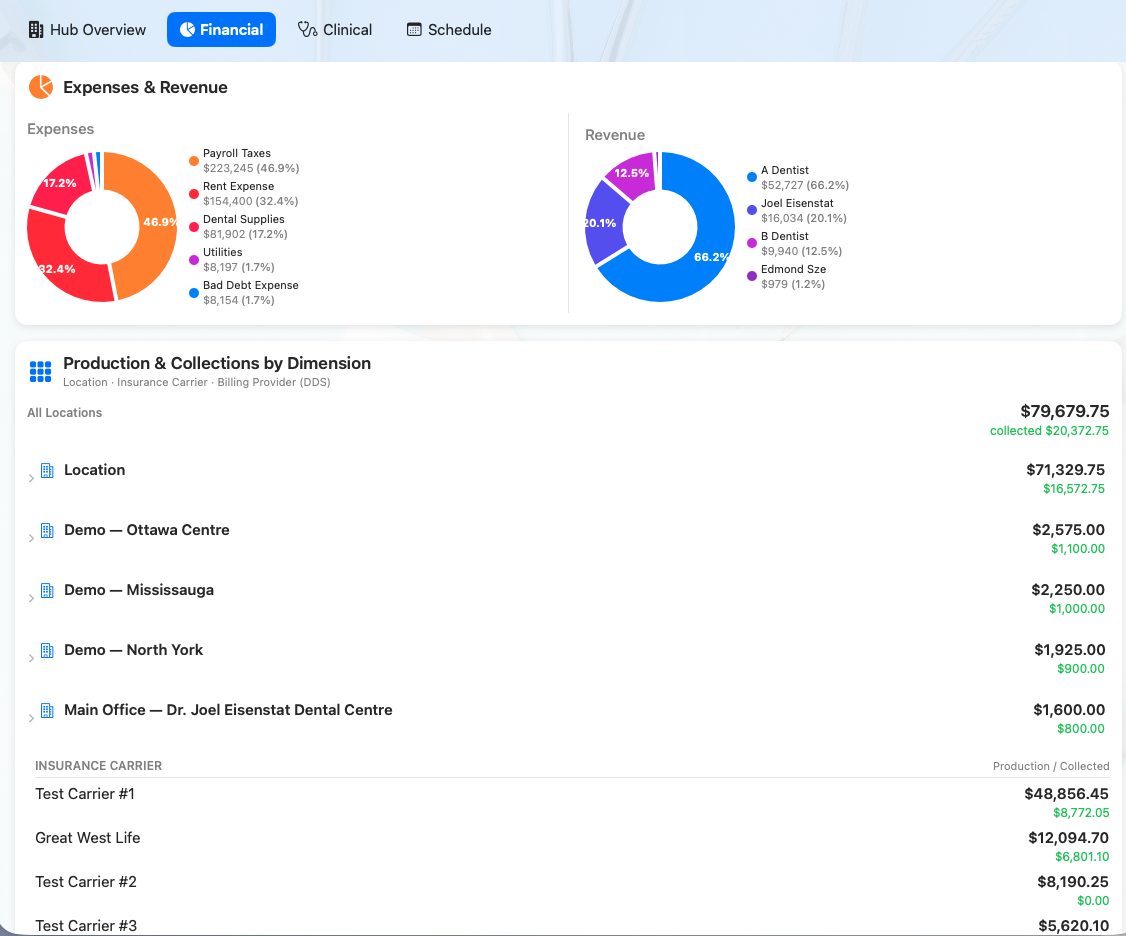This screenshot has width=1126, height=936.
Task: Select the Edmond Sze revenue label
Action: [794, 269]
